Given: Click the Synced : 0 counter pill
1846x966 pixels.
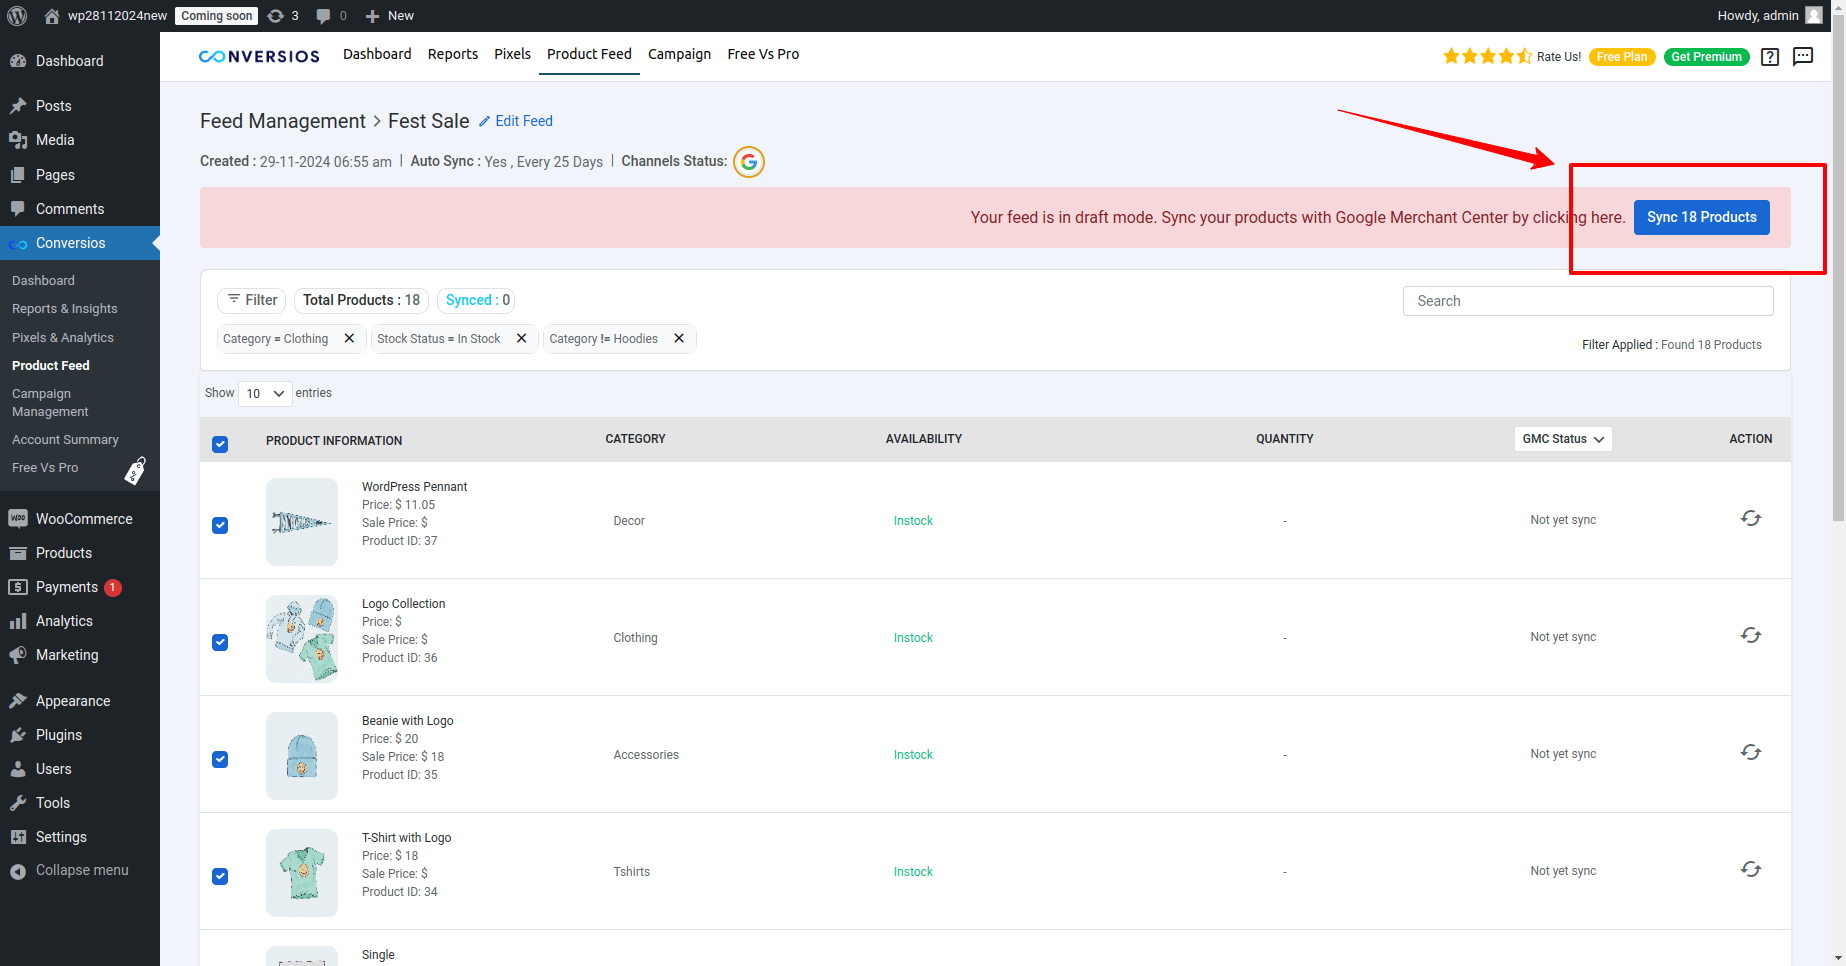Looking at the screenshot, I should click(478, 300).
